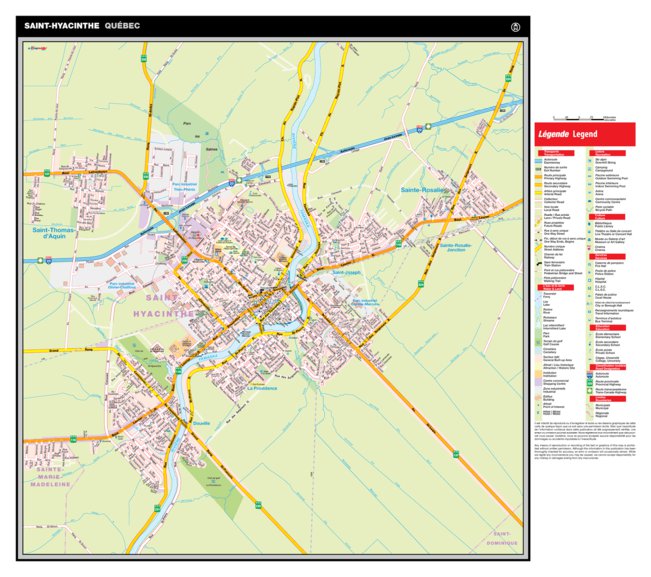Click the train station symbol in the legend
The height and width of the screenshot is (577, 651).
(x=539, y=264)
